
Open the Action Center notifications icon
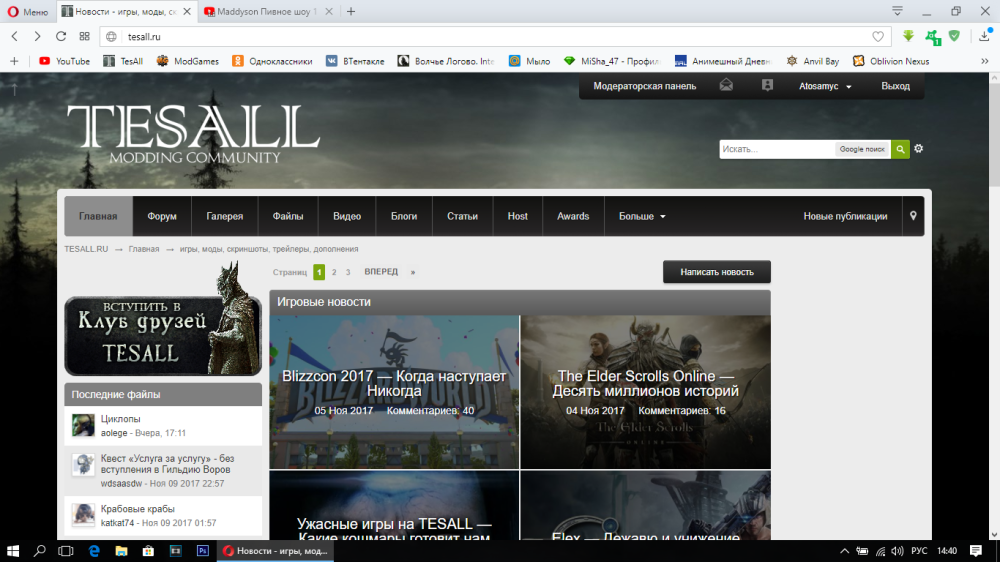point(976,551)
